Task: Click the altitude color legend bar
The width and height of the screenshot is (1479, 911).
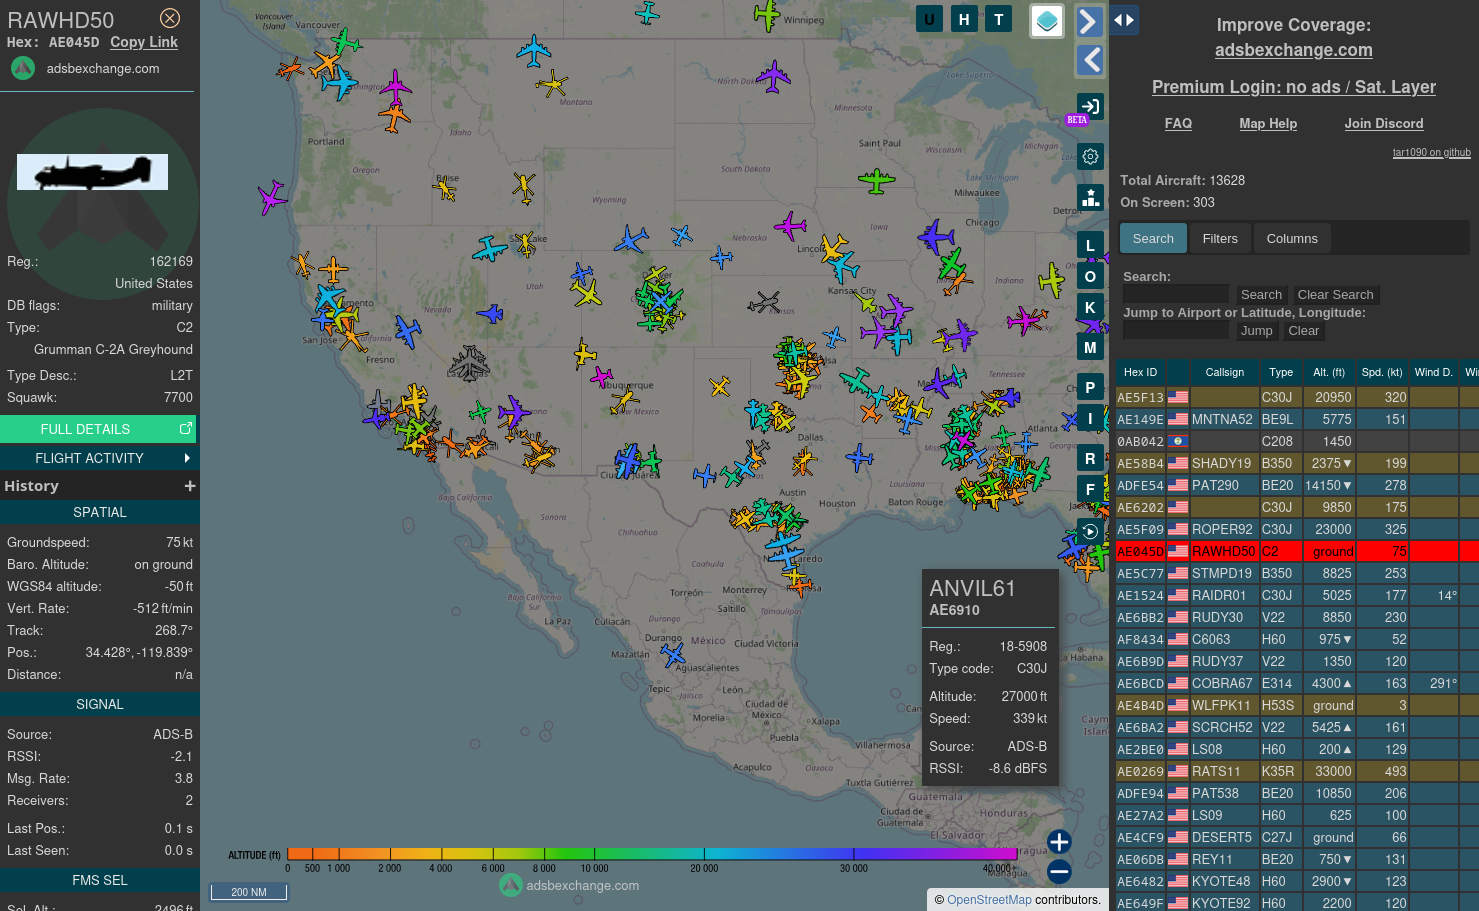Action: (652, 854)
